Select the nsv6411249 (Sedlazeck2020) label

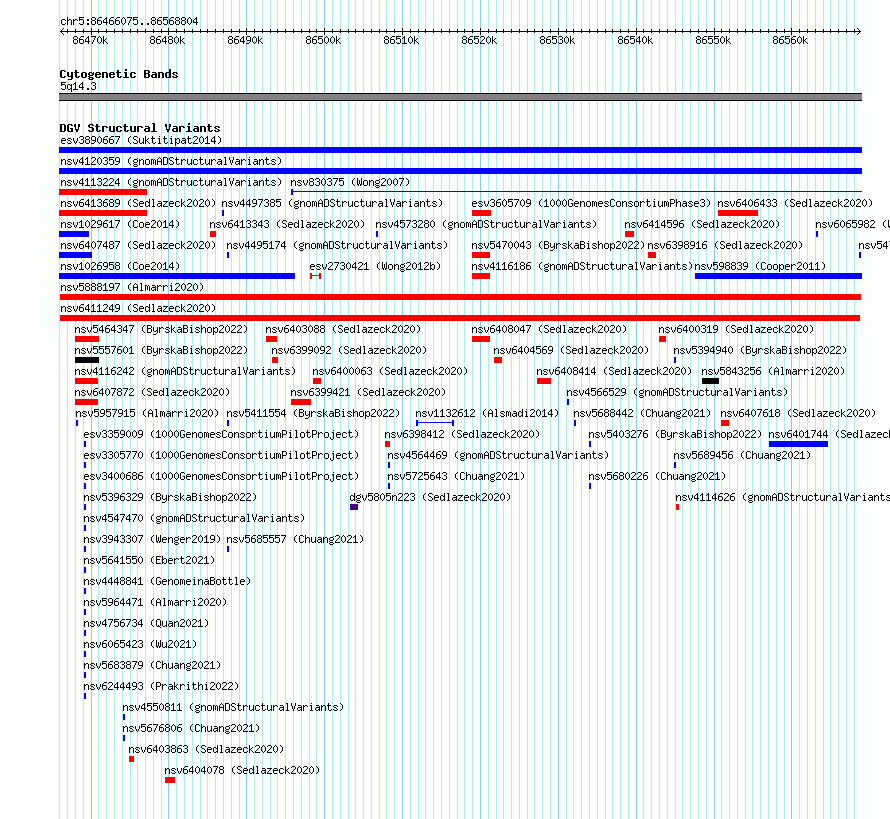[138, 308]
